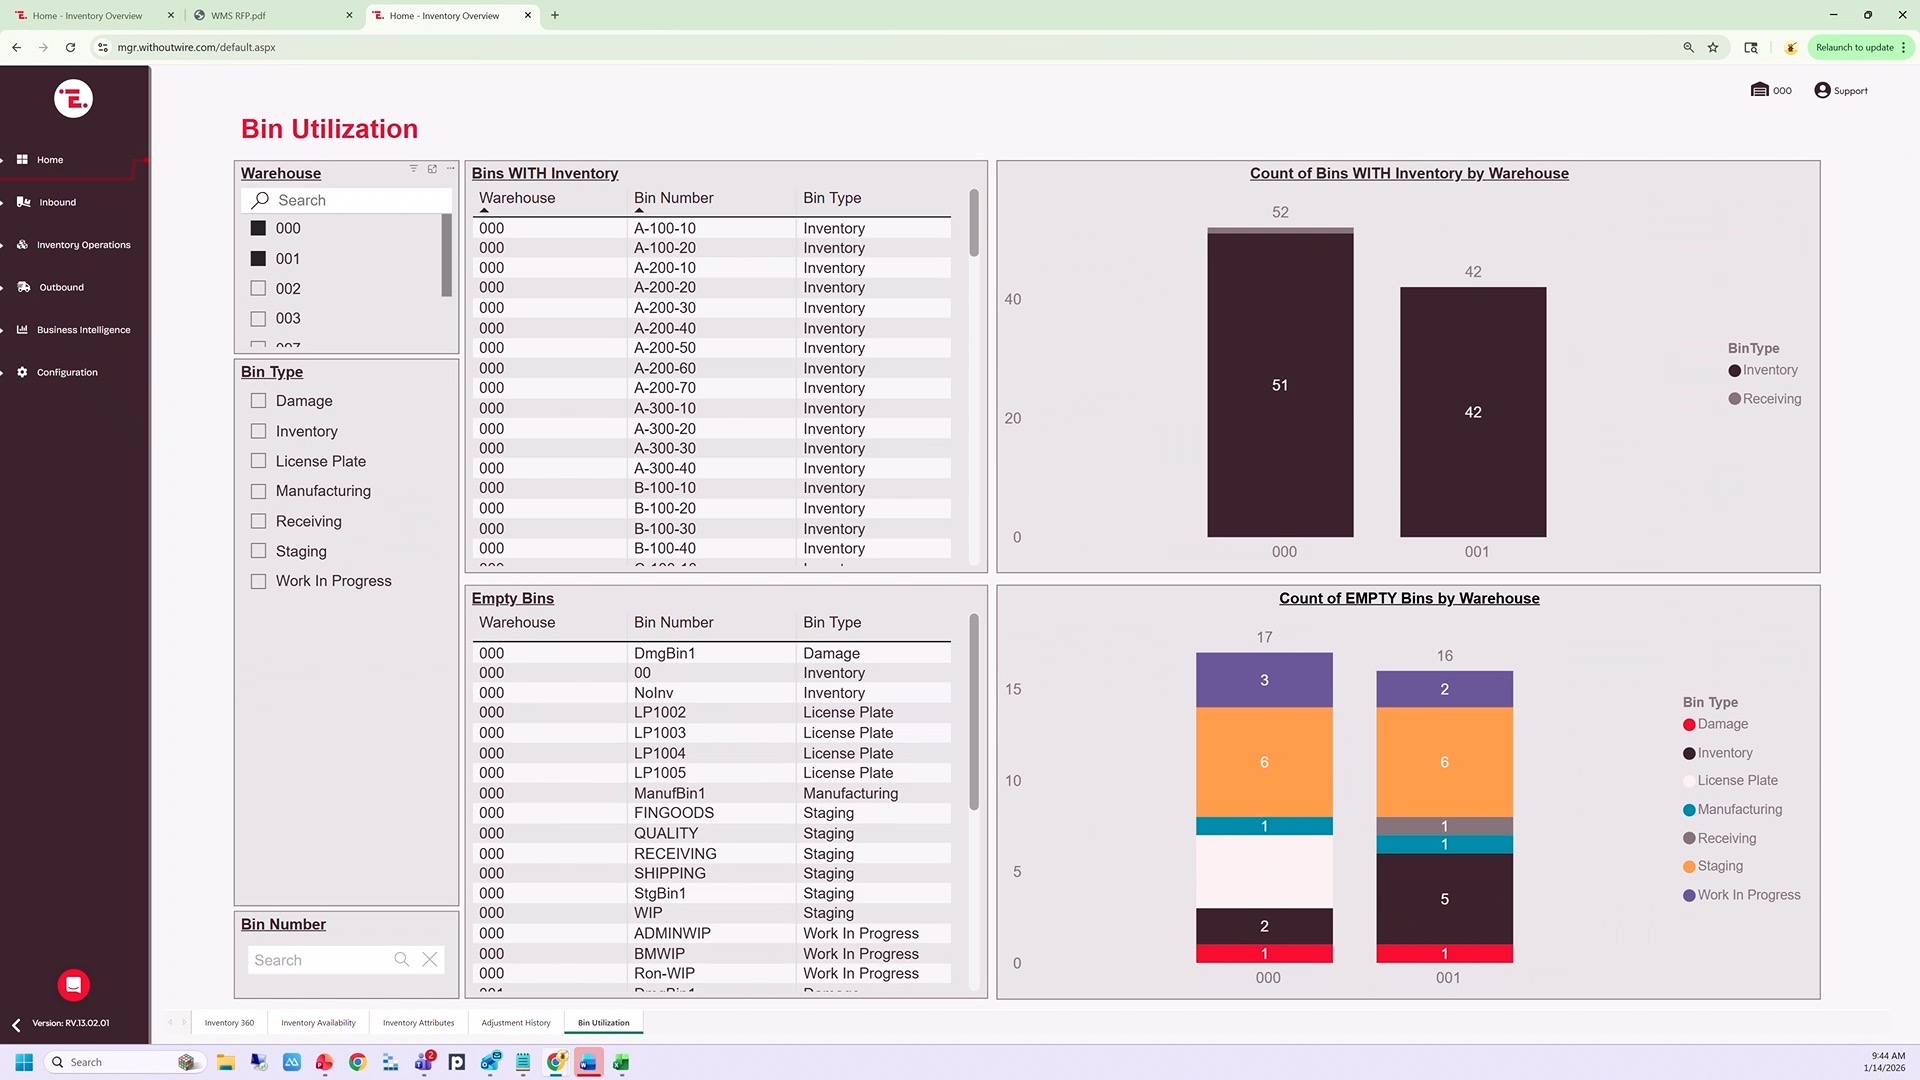The height and width of the screenshot is (1080, 1920).
Task: Uncheck warehouse 001 checkbox
Action: [258, 258]
